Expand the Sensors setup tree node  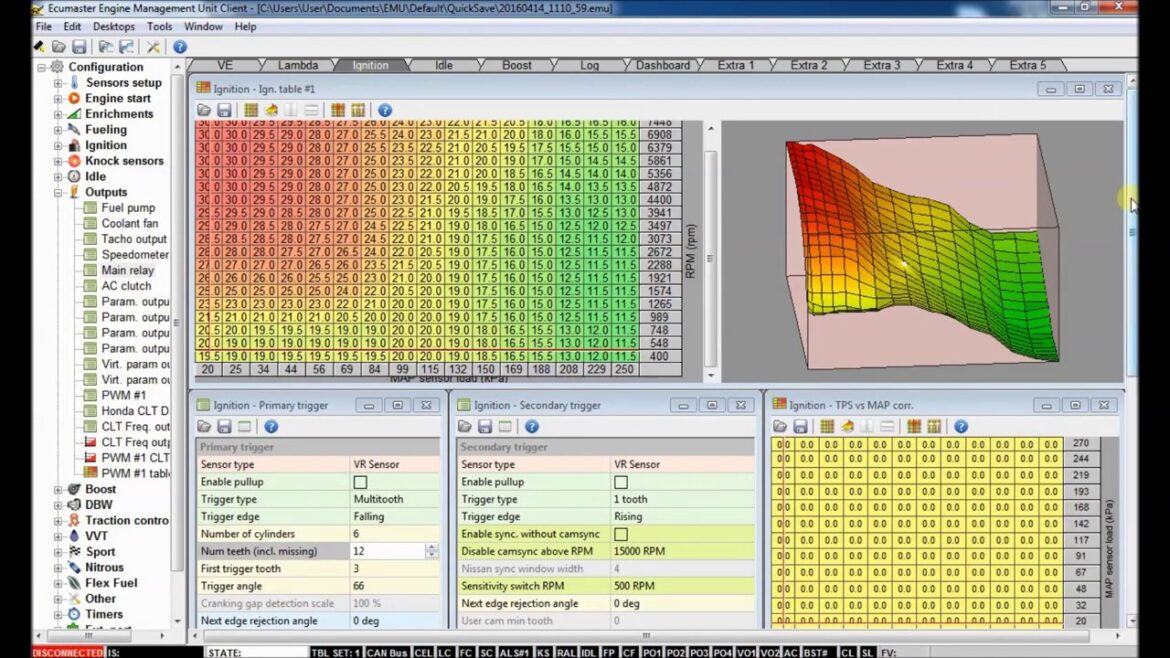tap(58, 83)
